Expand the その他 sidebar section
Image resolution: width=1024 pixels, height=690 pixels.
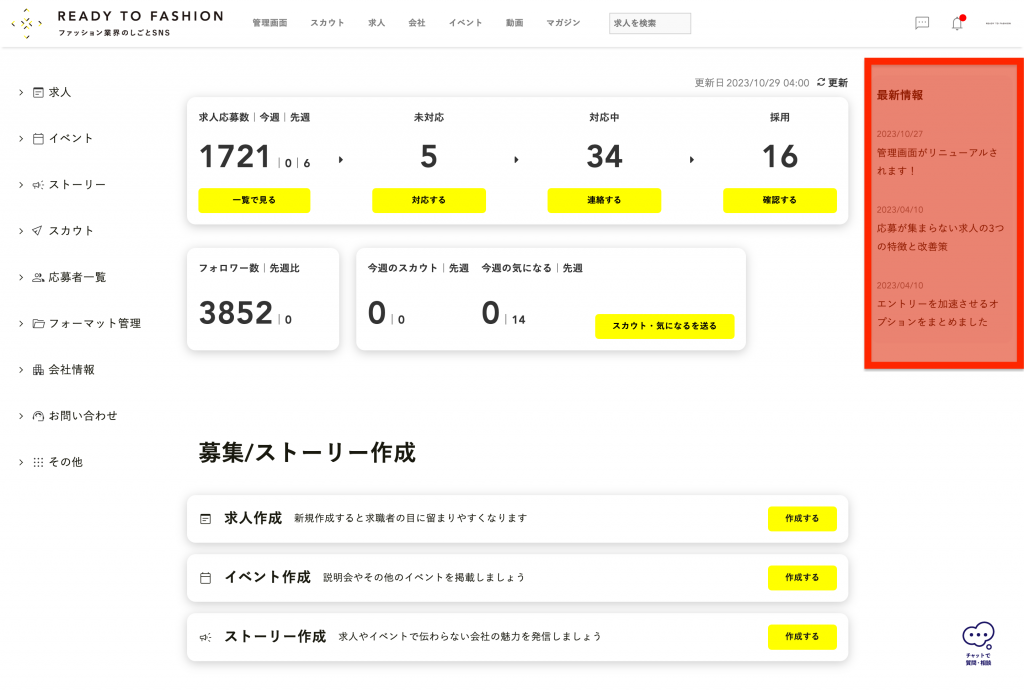pyautogui.click(x=20, y=462)
